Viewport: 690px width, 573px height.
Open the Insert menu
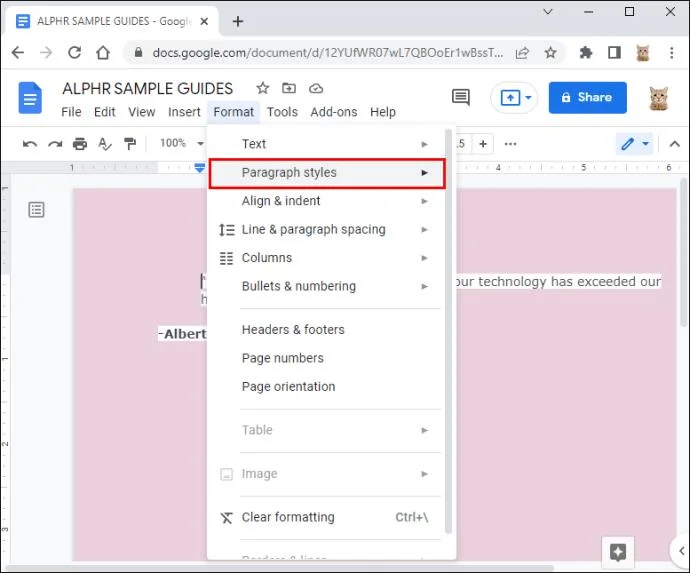(184, 112)
